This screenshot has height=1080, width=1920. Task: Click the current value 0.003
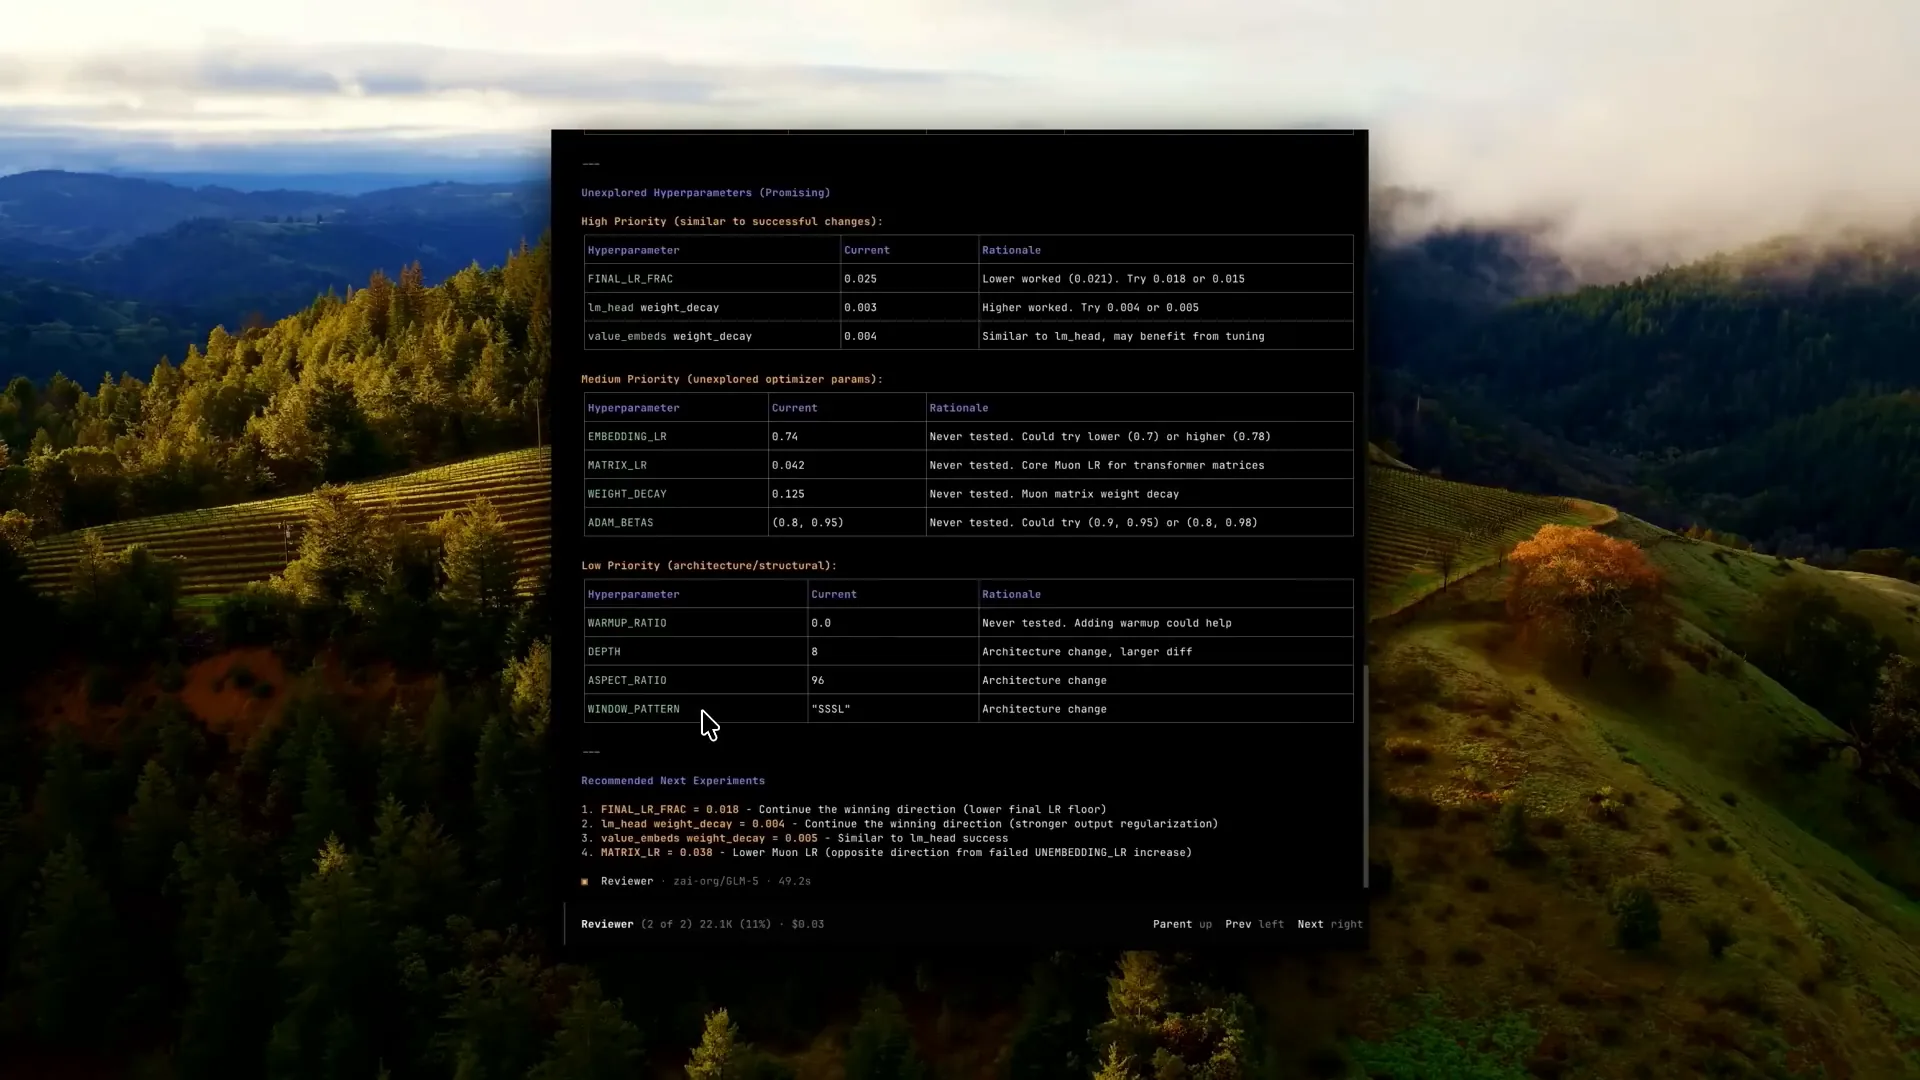(860, 308)
